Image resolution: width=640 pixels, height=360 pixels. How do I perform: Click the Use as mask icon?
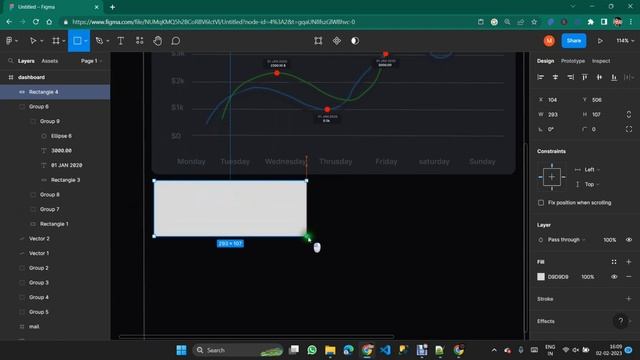pyautogui.click(x=355, y=41)
